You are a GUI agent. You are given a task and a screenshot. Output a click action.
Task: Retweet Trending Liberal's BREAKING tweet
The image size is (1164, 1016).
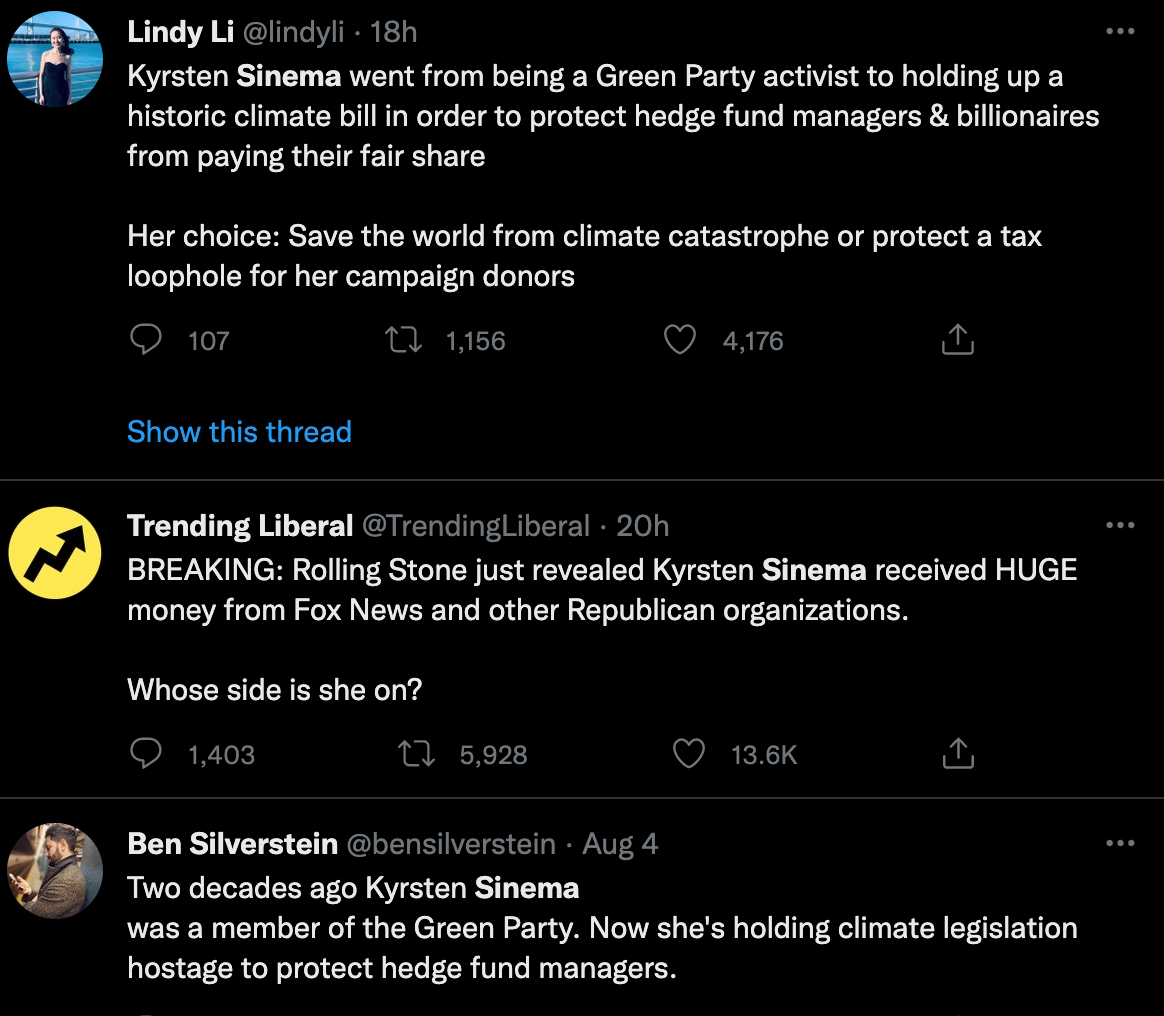(x=416, y=753)
